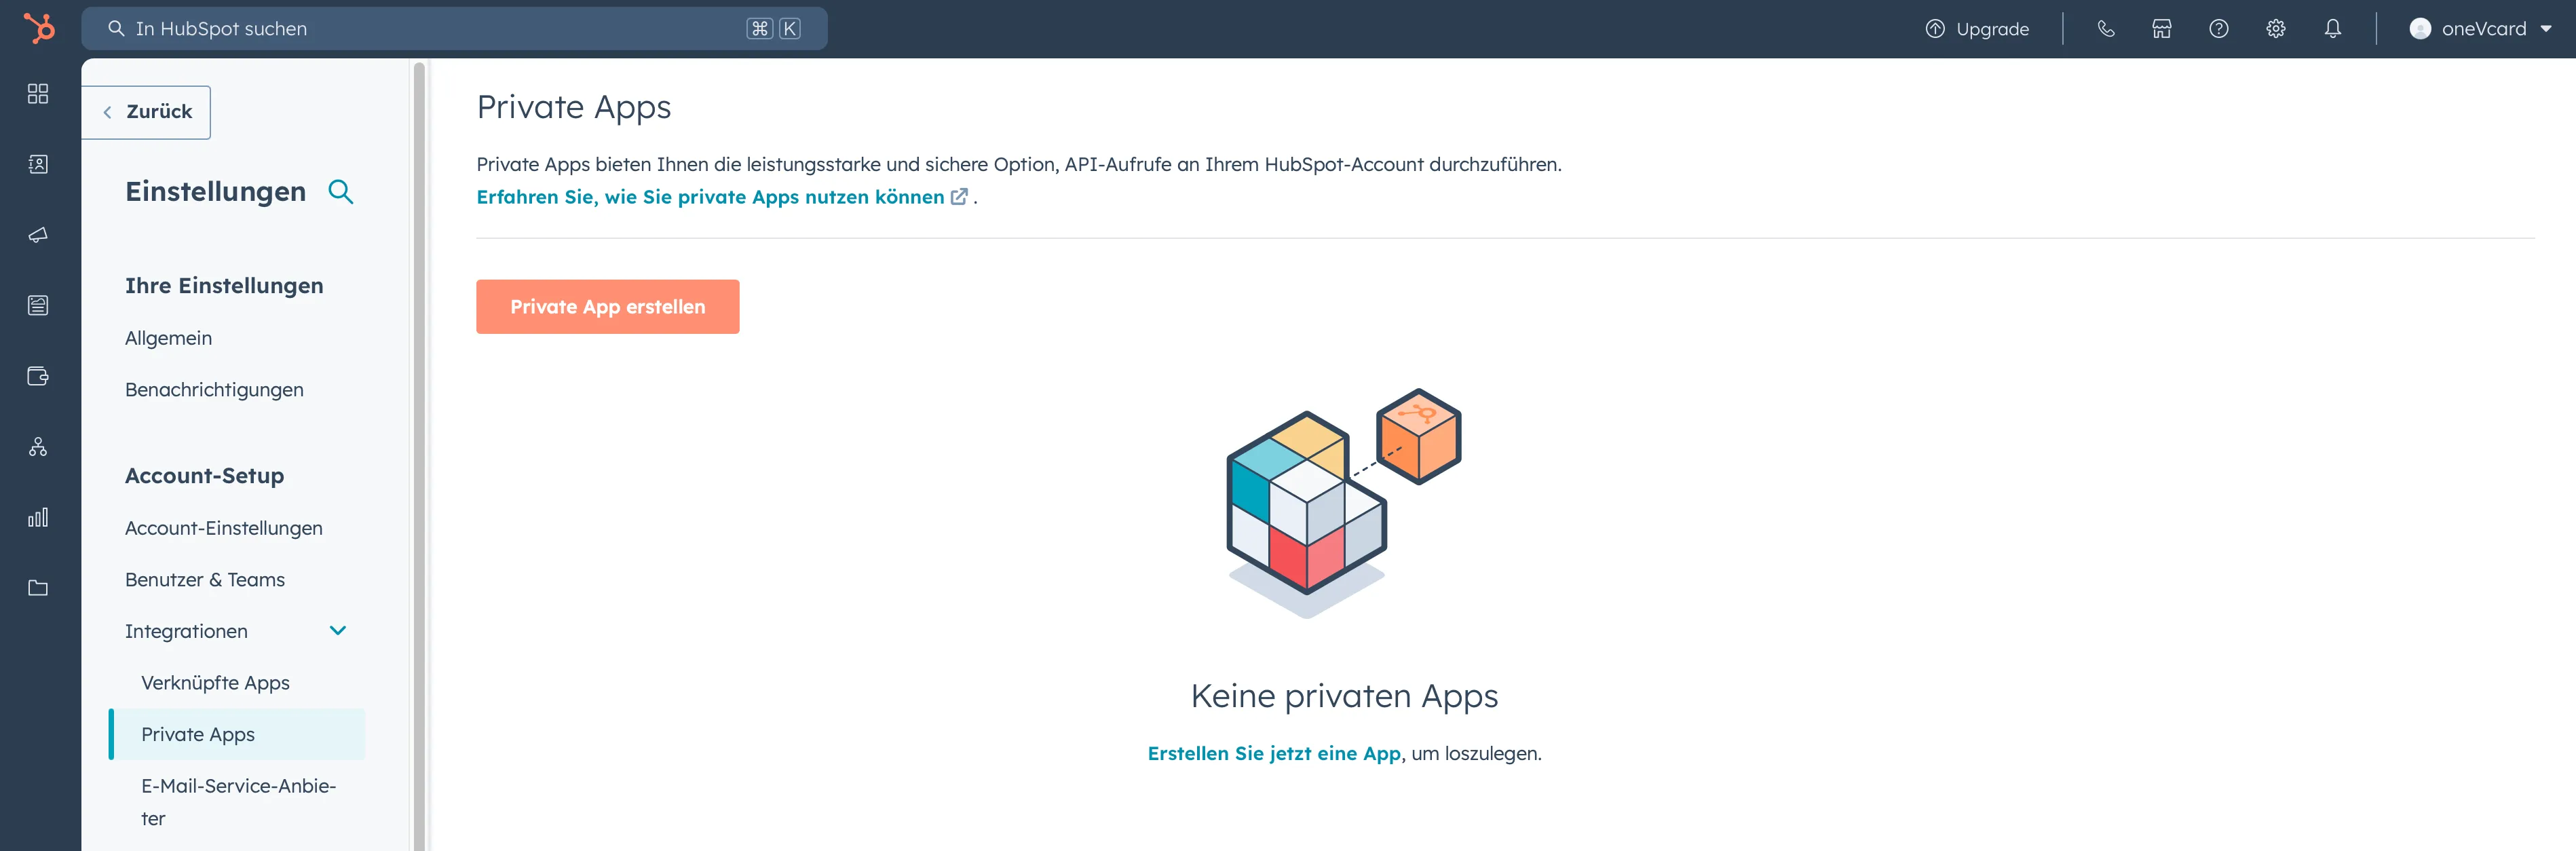This screenshot has height=851, width=2576.
Task: Open the Automation workflows icon
Action: click(38, 447)
